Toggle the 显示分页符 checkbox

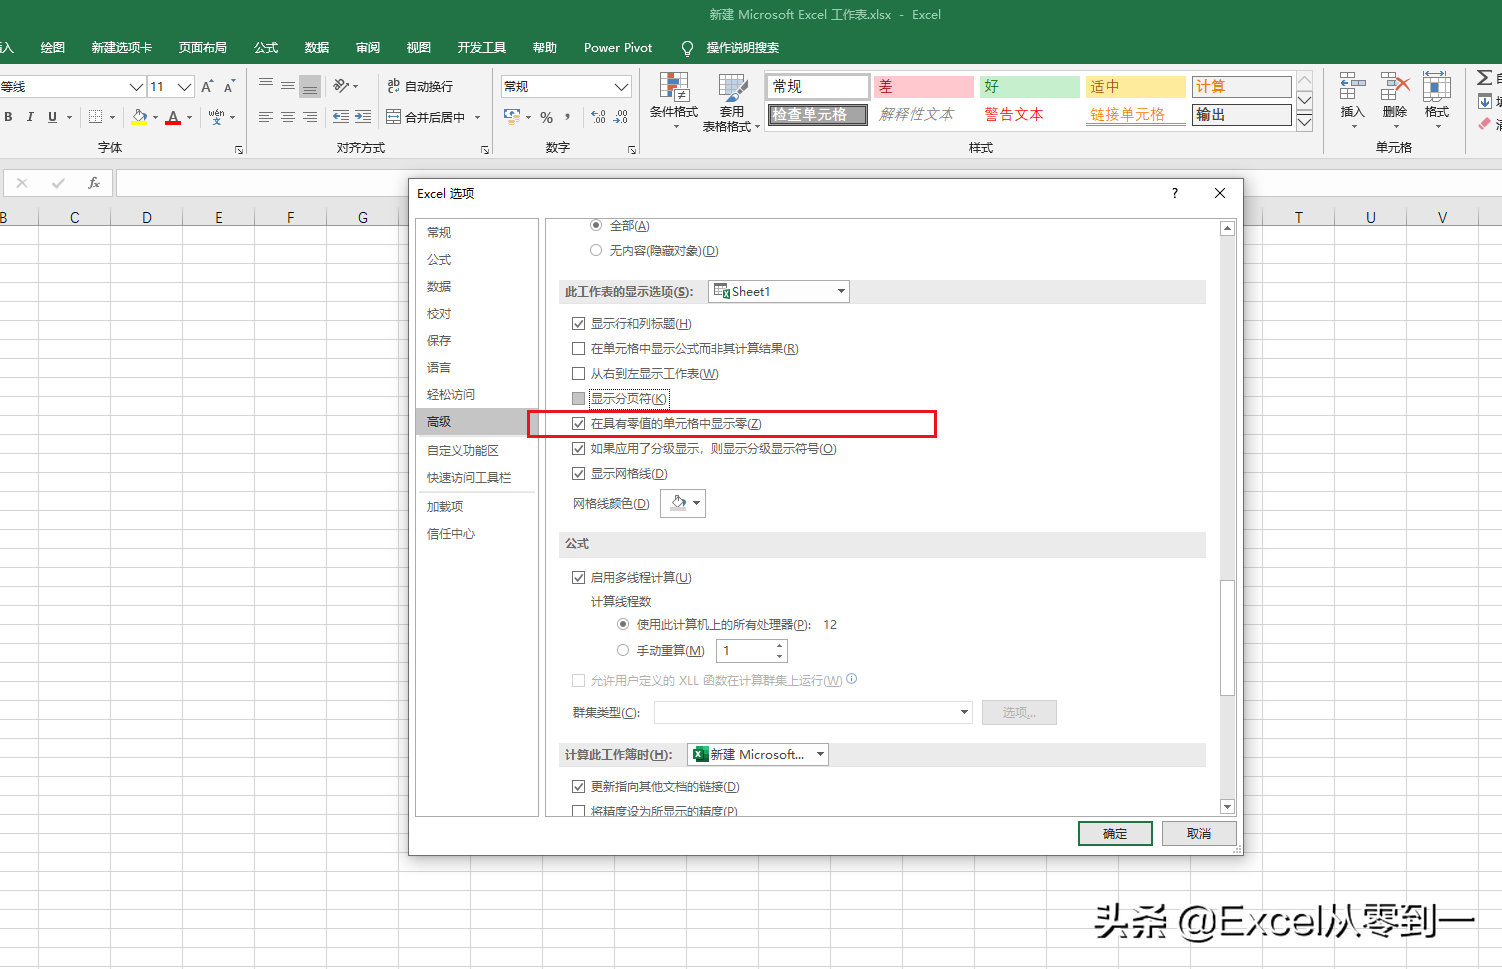[578, 399]
